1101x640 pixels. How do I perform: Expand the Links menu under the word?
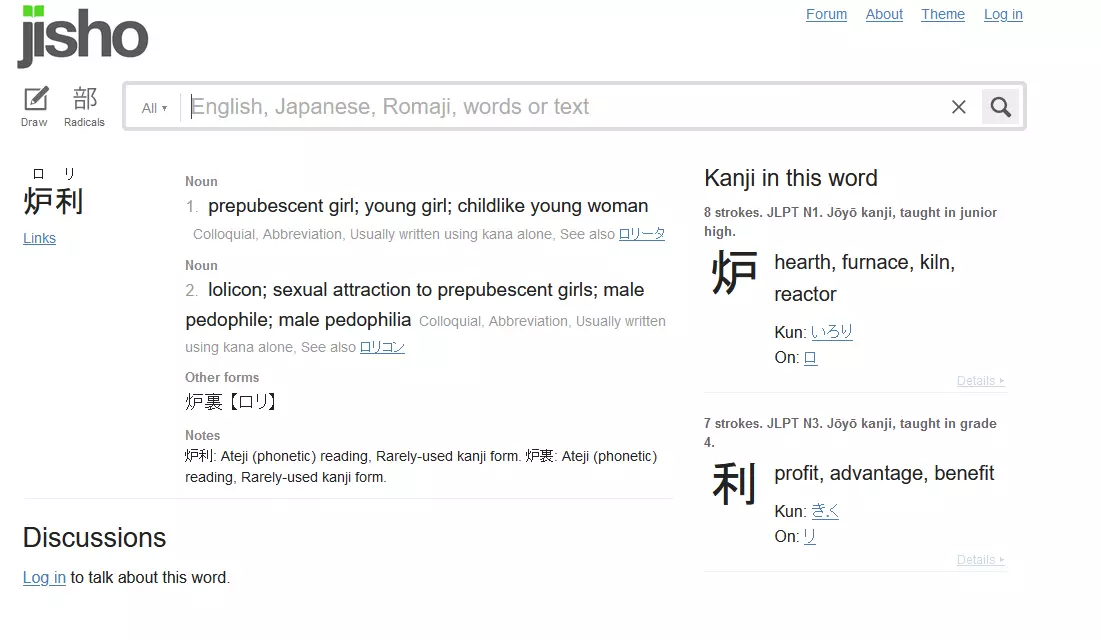(39, 238)
